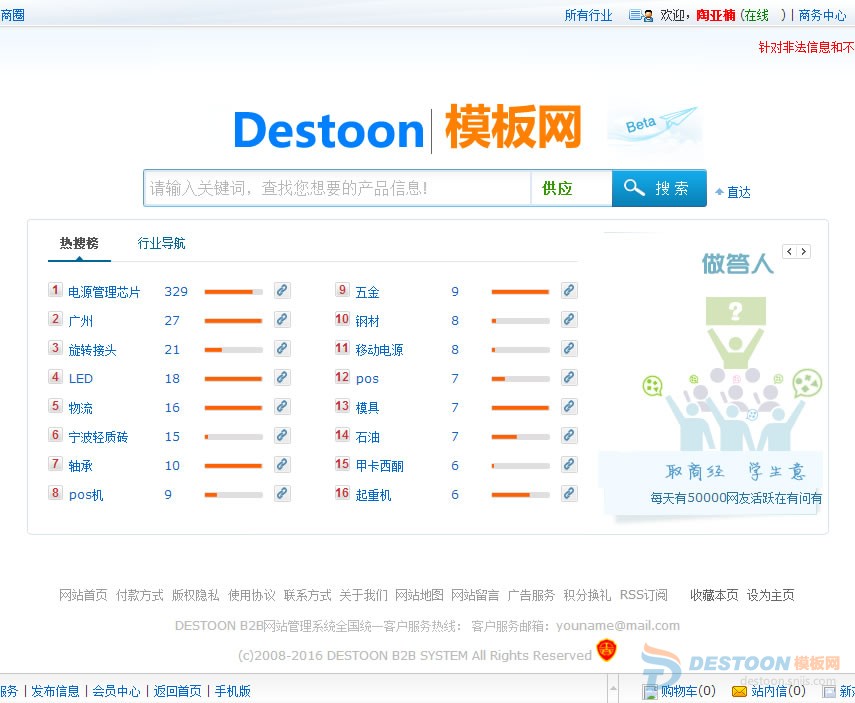Viewport: 855px width, 703px height.
Task: Click the shopping cart icon in the bottom bar
Action: click(649, 692)
